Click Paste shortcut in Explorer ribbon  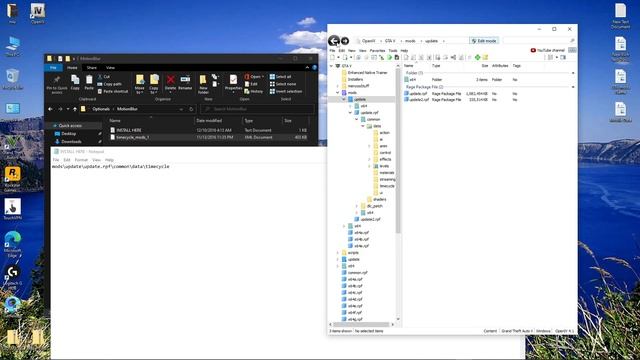113,91
